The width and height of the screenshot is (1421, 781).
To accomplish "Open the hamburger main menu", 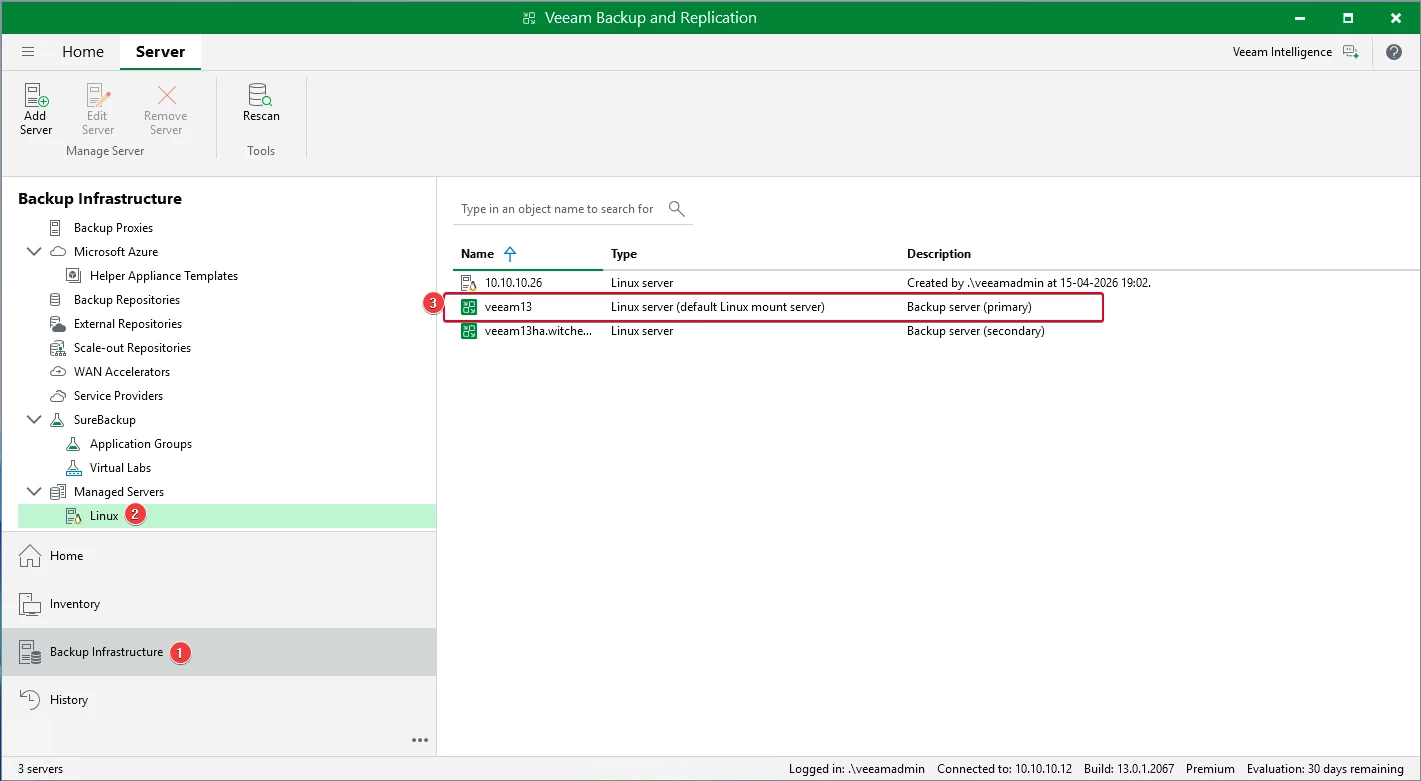I will 28,52.
